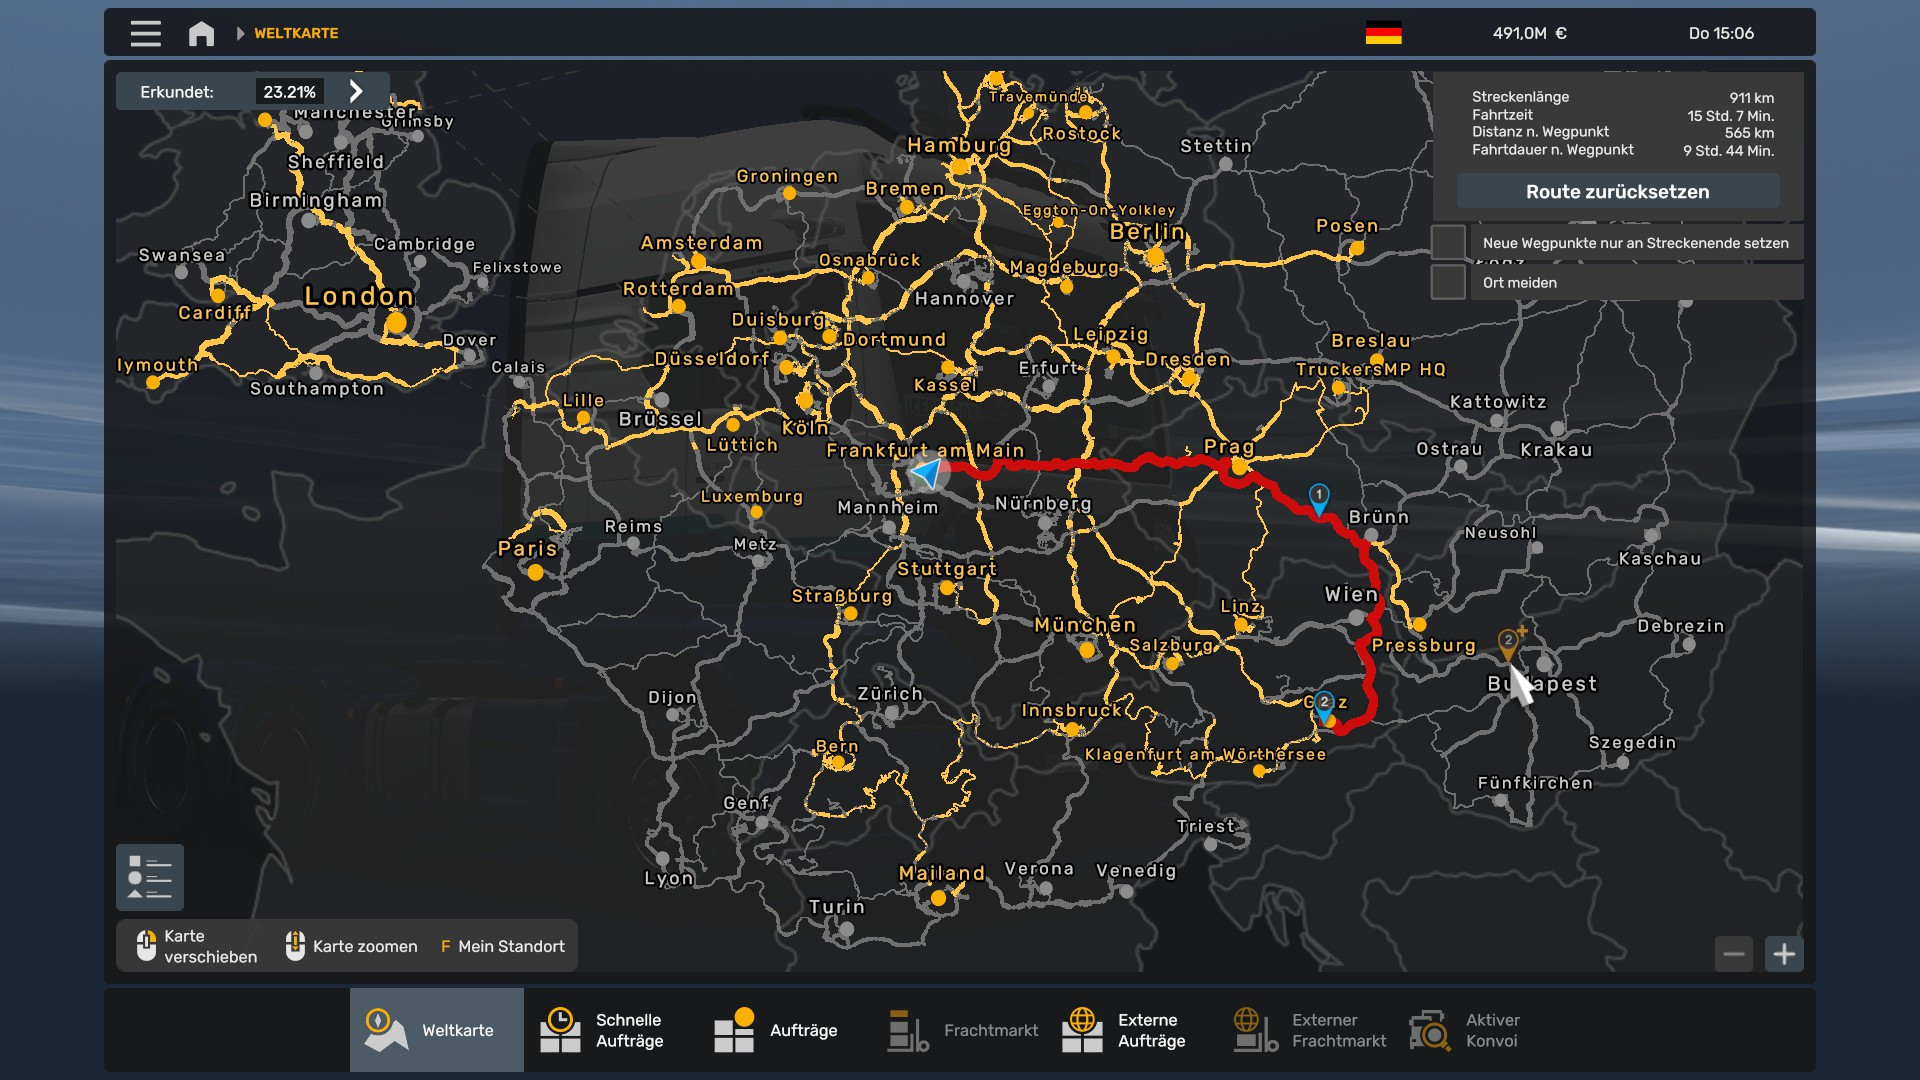Click the 491,0M € balance display

1529,34
